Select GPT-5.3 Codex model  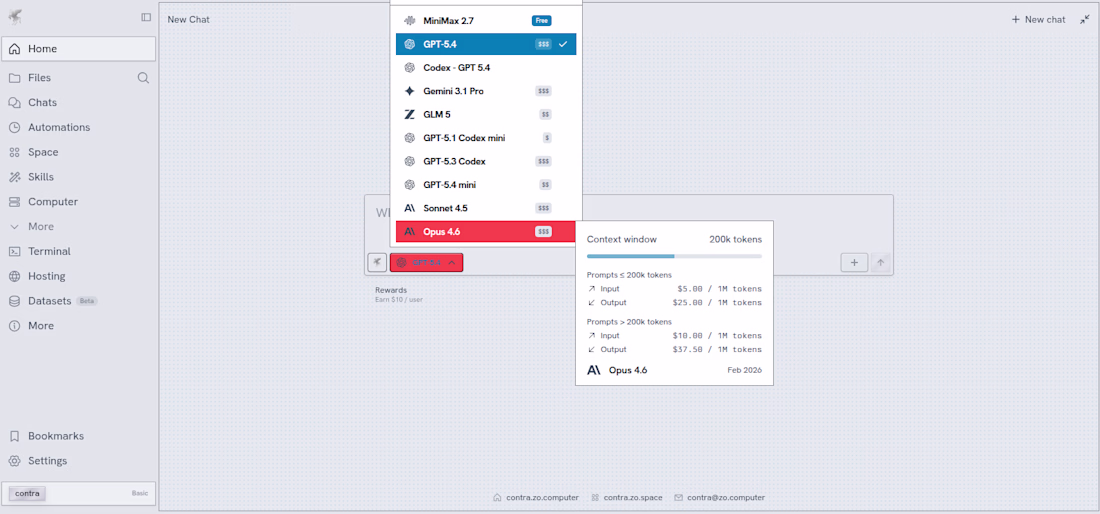point(486,161)
